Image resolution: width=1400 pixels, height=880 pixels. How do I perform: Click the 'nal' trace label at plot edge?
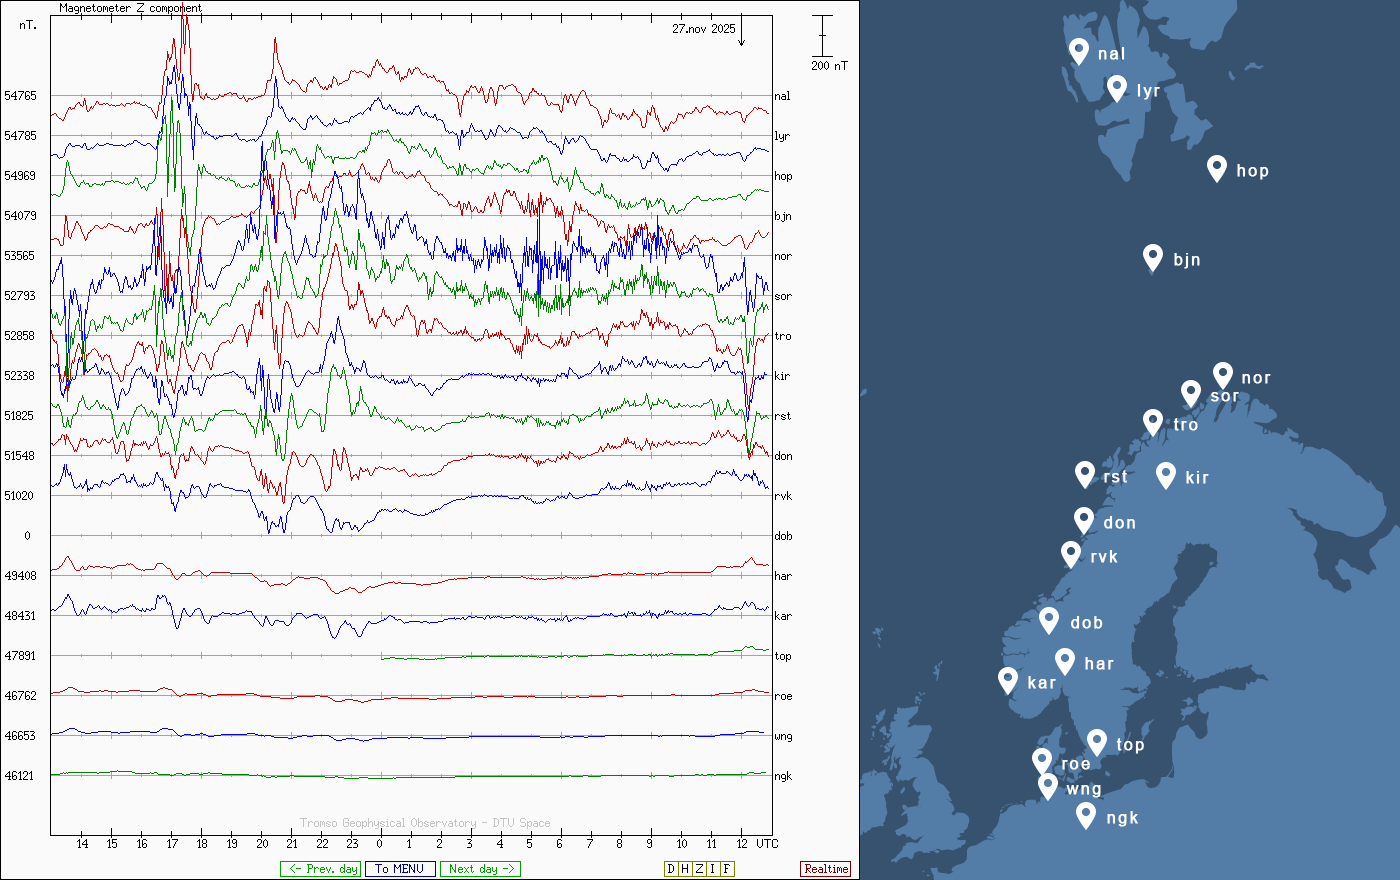(782, 96)
